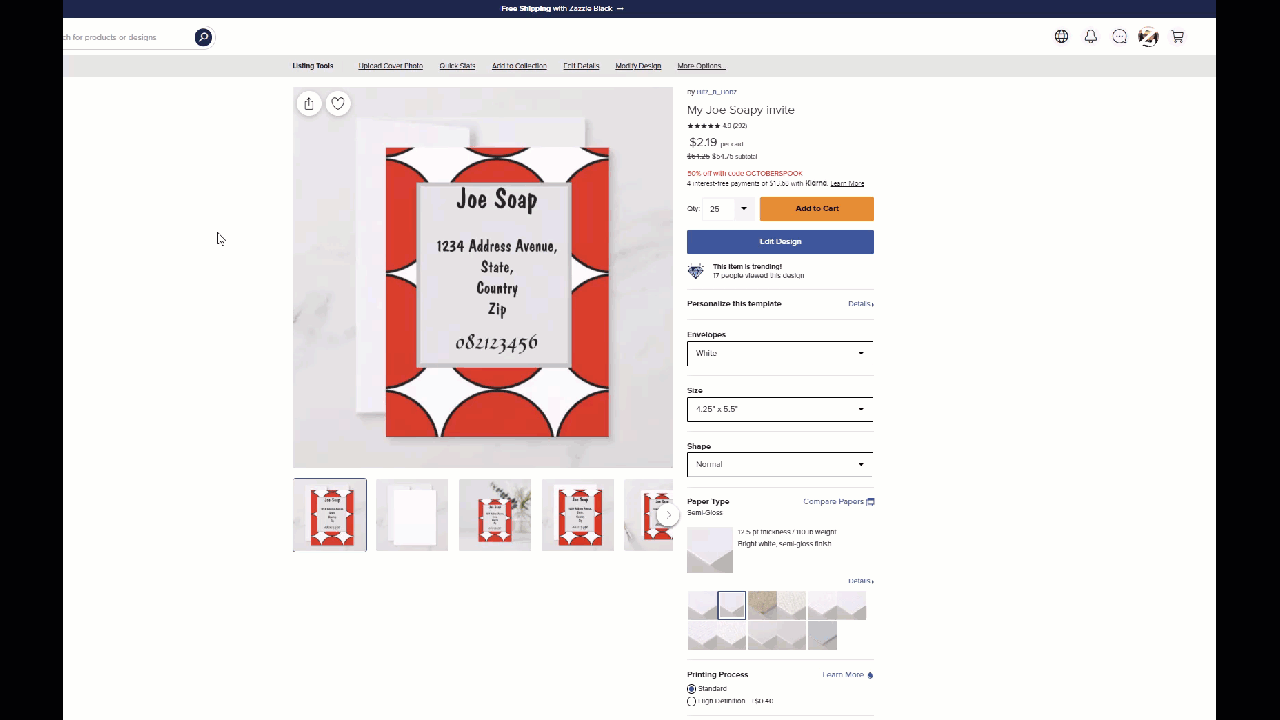This screenshot has width=1280, height=720.
Task: Open the user profile avatar
Action: 1148,37
